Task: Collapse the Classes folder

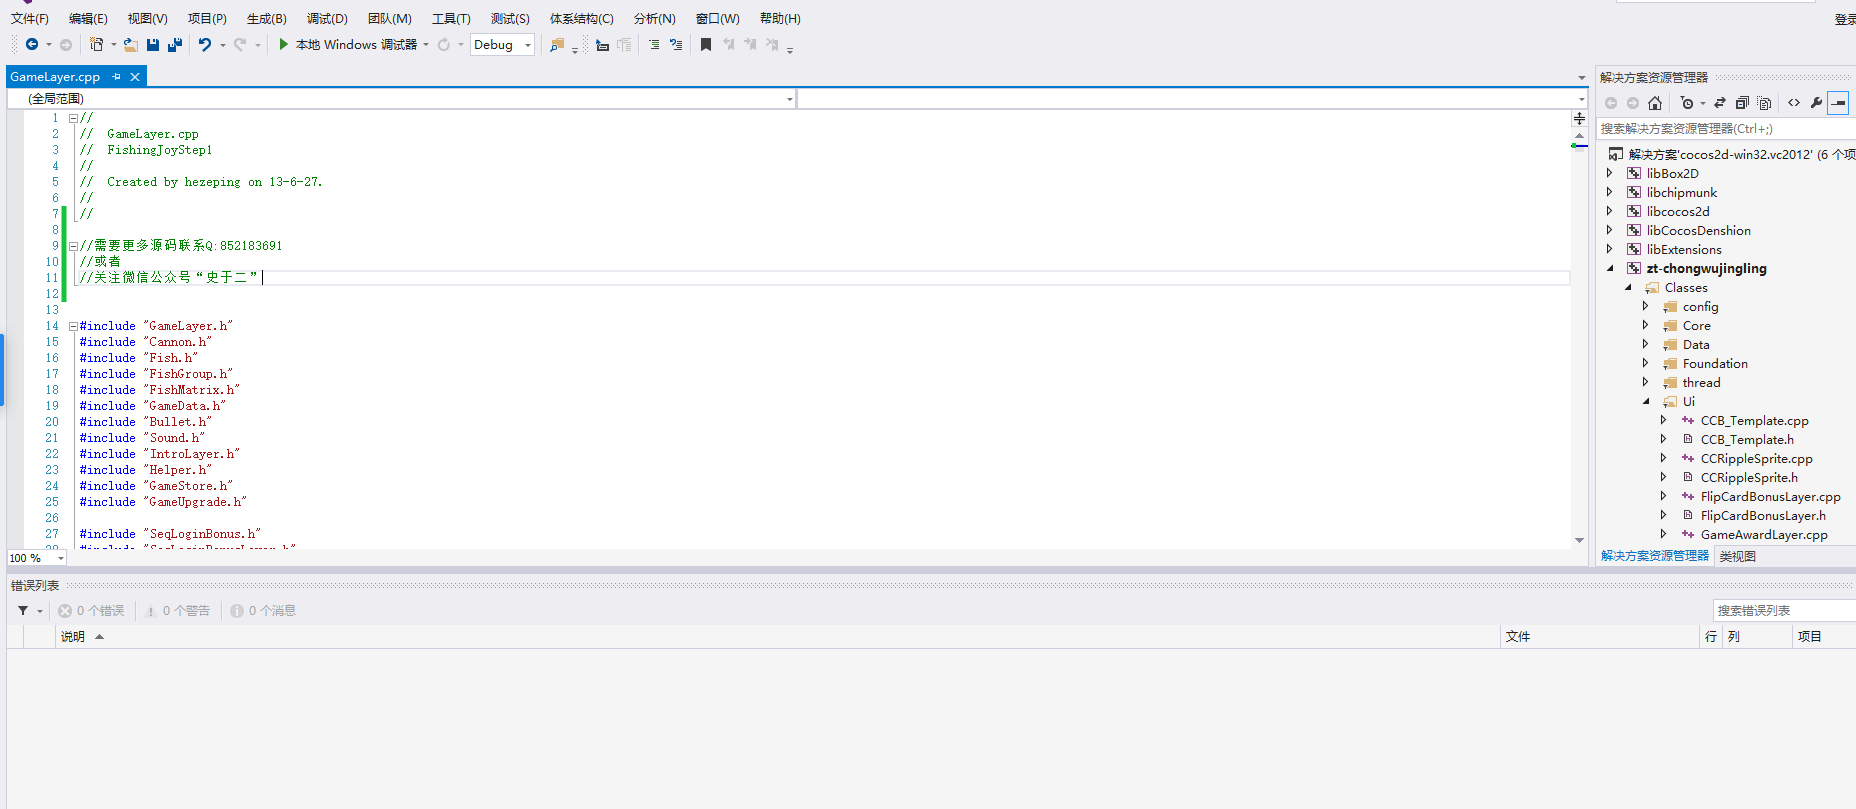Action: pyautogui.click(x=1628, y=287)
